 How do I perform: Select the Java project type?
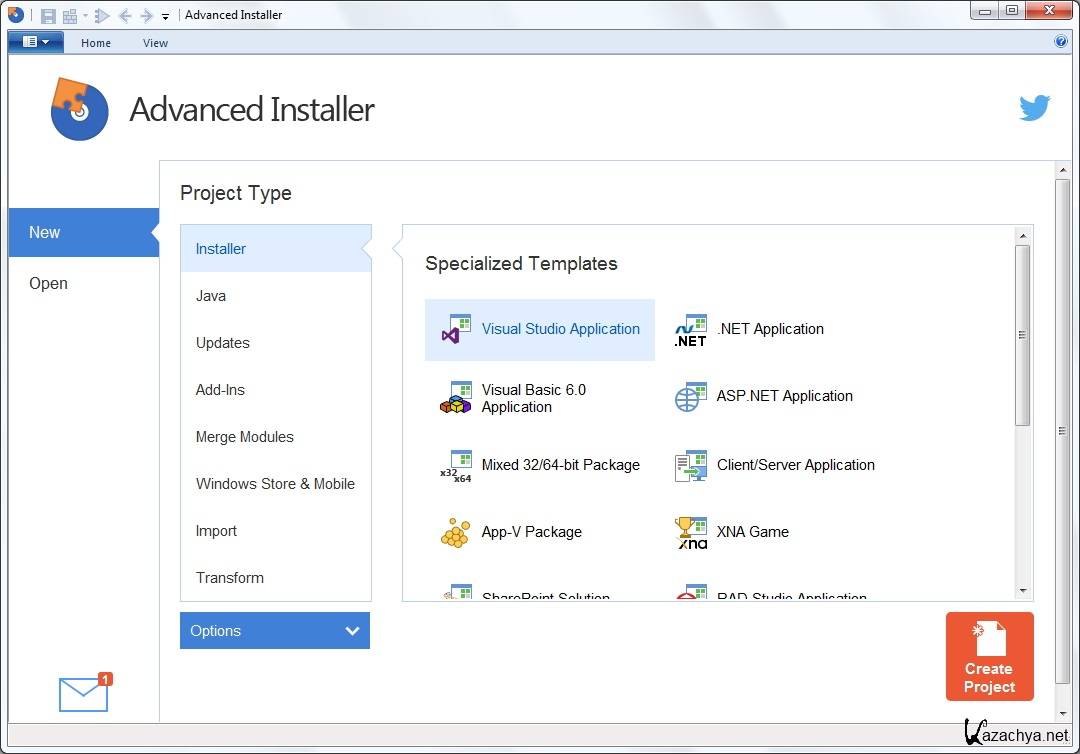point(211,296)
